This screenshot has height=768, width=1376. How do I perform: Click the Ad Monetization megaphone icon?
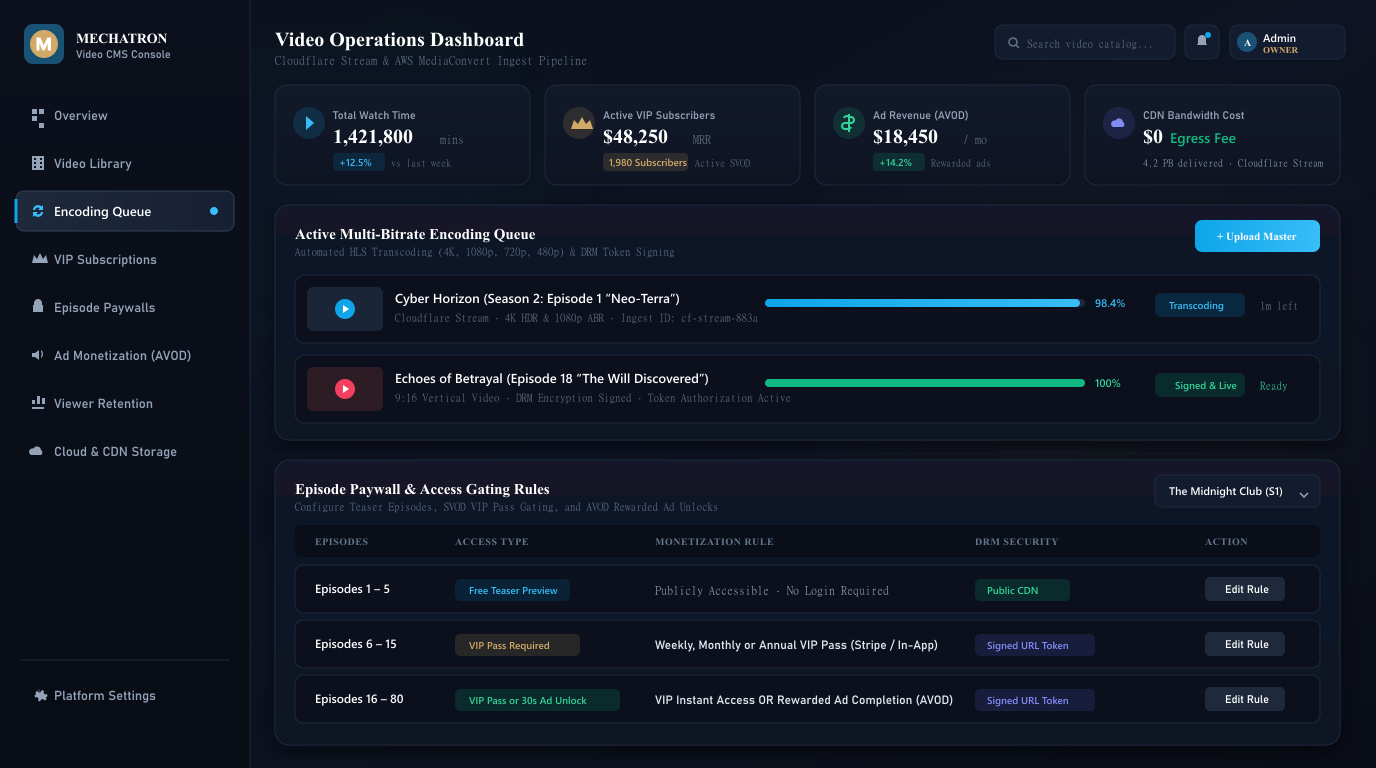38,355
